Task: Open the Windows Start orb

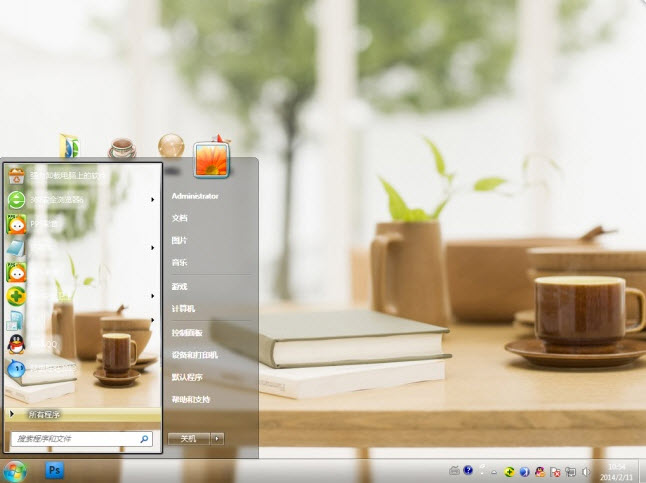Action: (14, 471)
